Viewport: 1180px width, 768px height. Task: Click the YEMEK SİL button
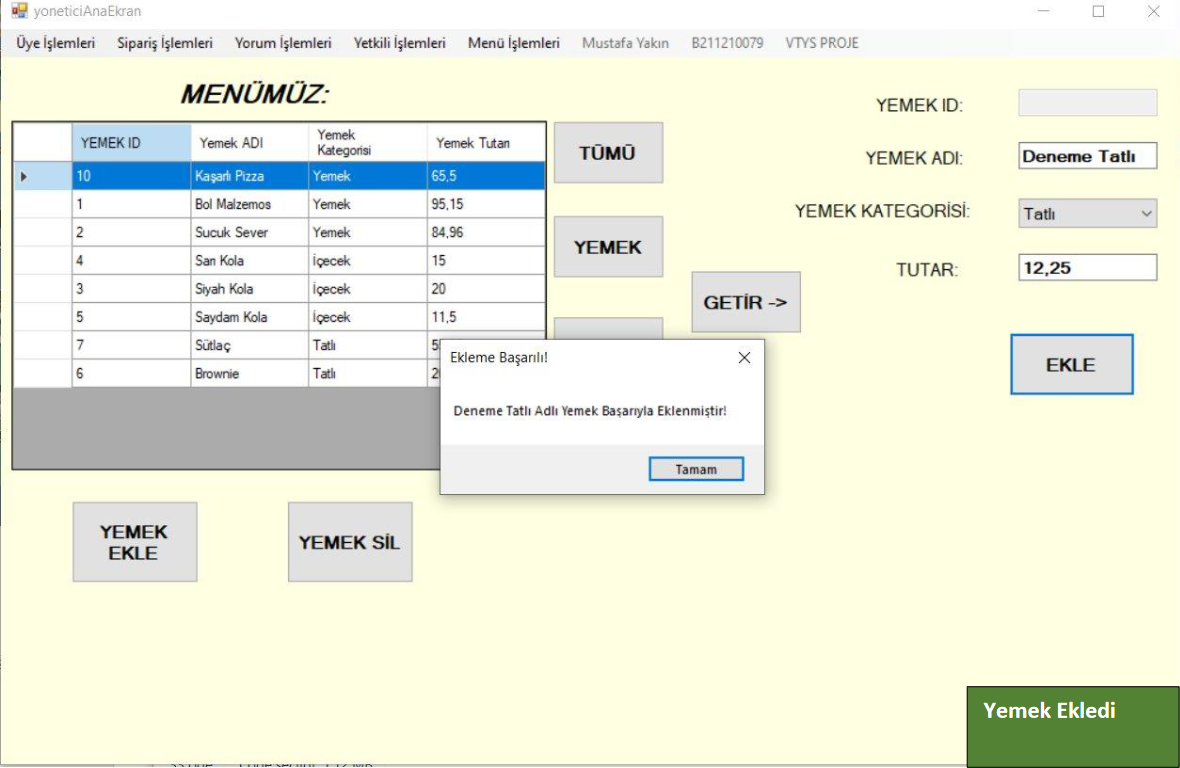point(350,542)
